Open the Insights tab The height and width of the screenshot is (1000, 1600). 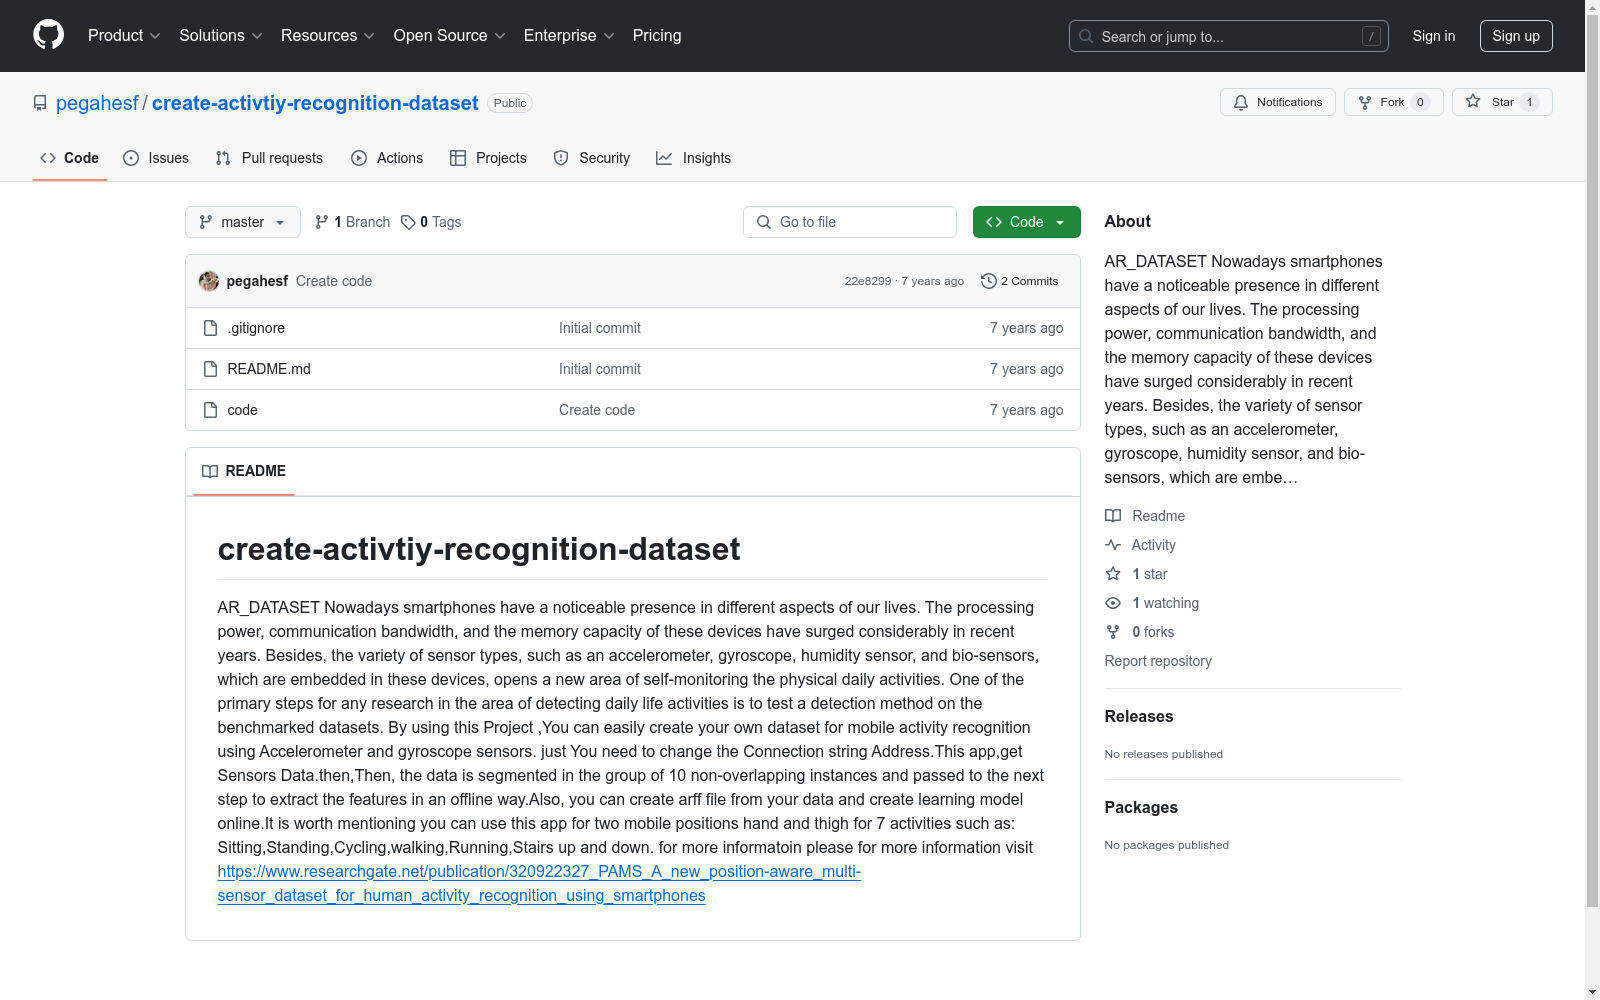694,158
